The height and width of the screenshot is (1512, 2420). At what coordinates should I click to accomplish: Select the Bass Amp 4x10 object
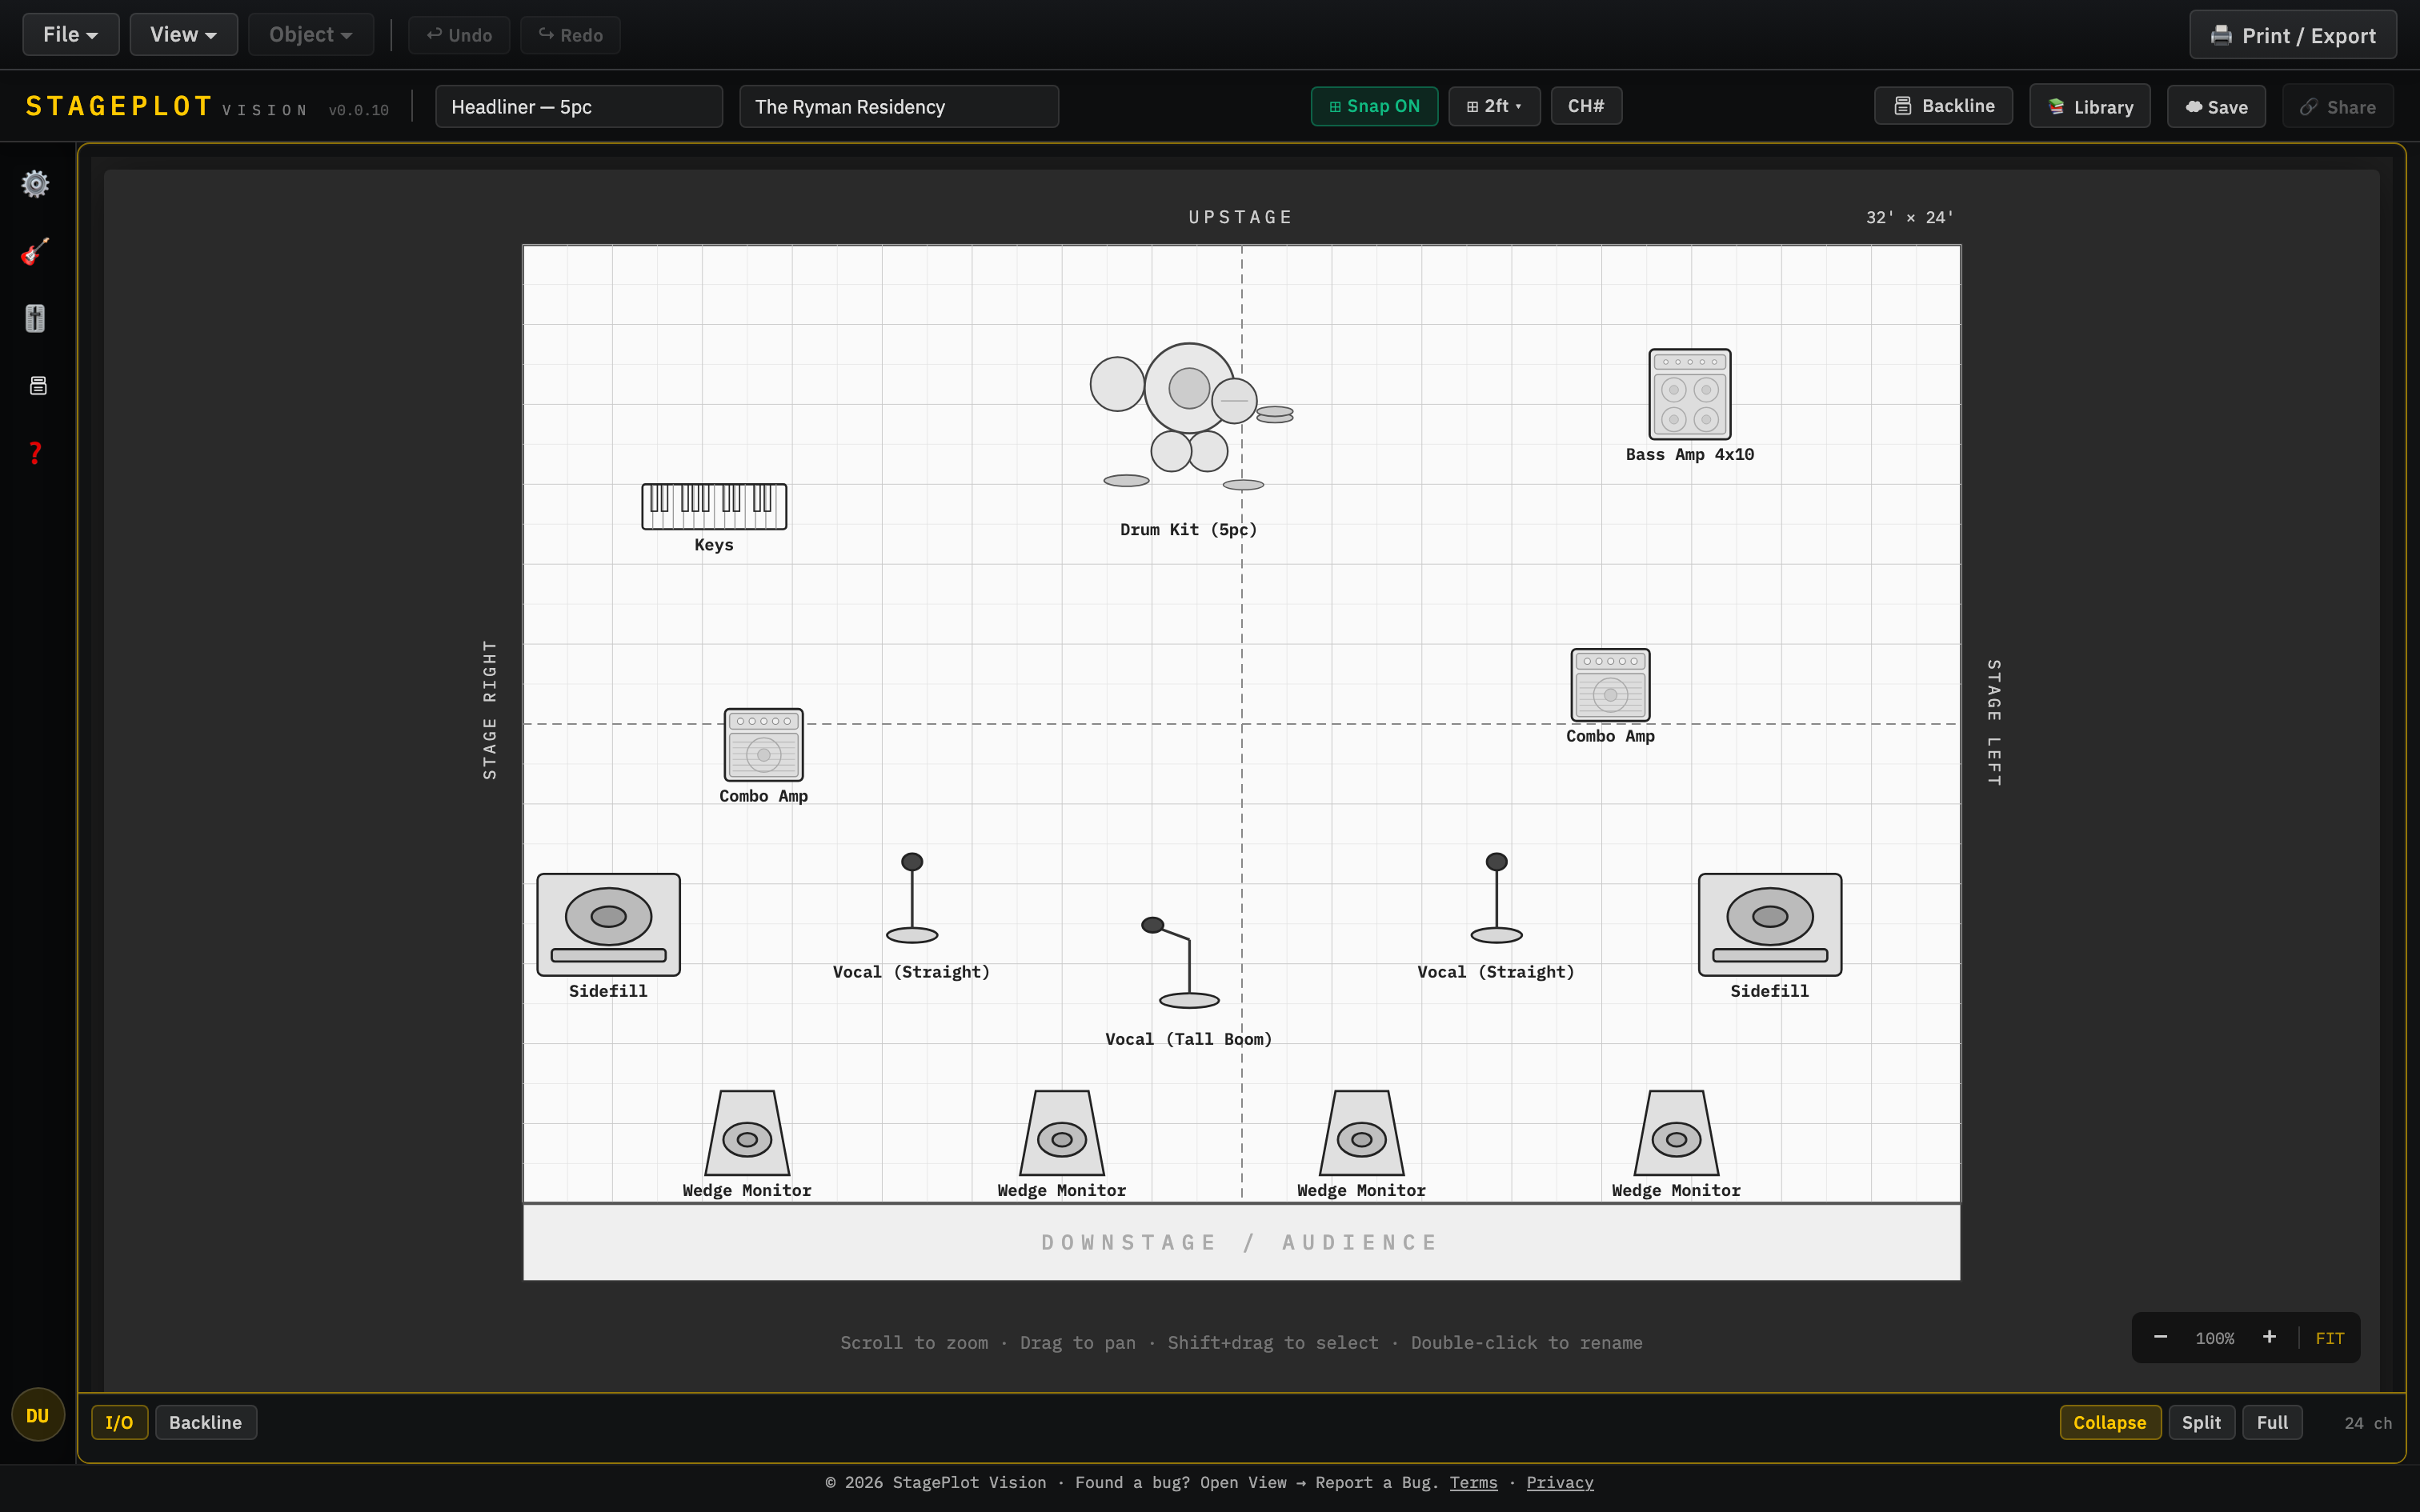(x=1690, y=394)
